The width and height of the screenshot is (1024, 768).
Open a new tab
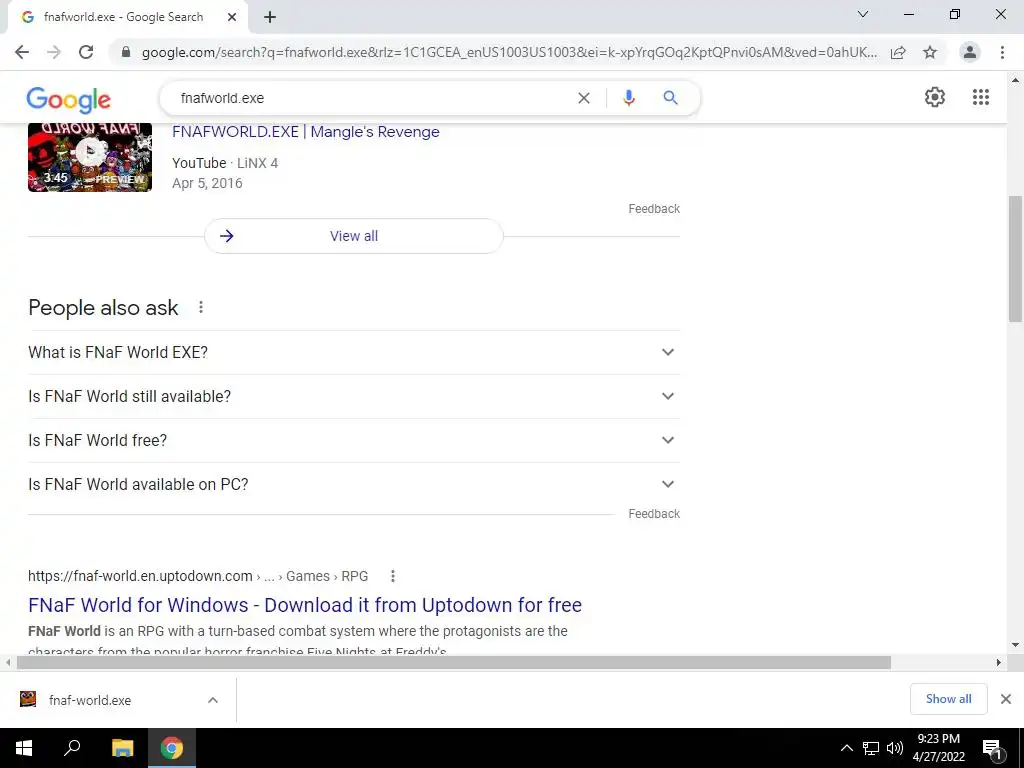[x=270, y=18]
